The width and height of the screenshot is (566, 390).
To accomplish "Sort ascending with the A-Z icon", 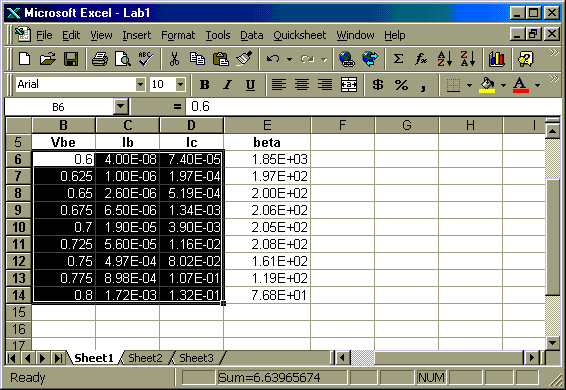I will click(x=444, y=59).
